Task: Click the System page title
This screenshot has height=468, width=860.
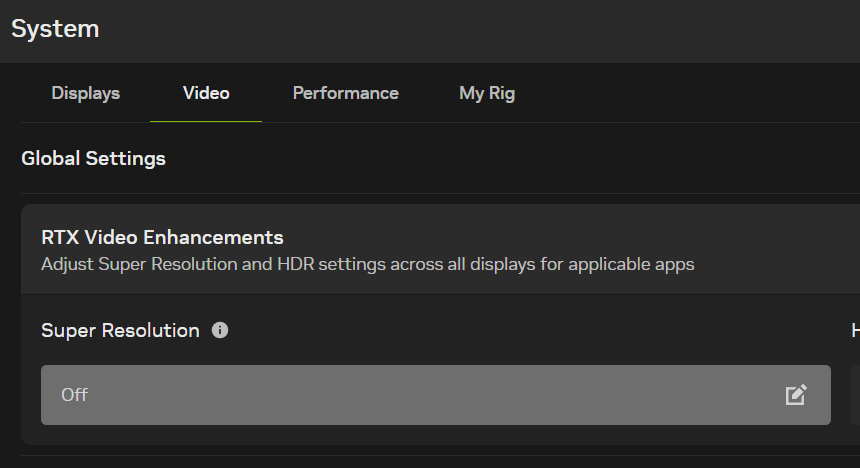Action: click(55, 29)
